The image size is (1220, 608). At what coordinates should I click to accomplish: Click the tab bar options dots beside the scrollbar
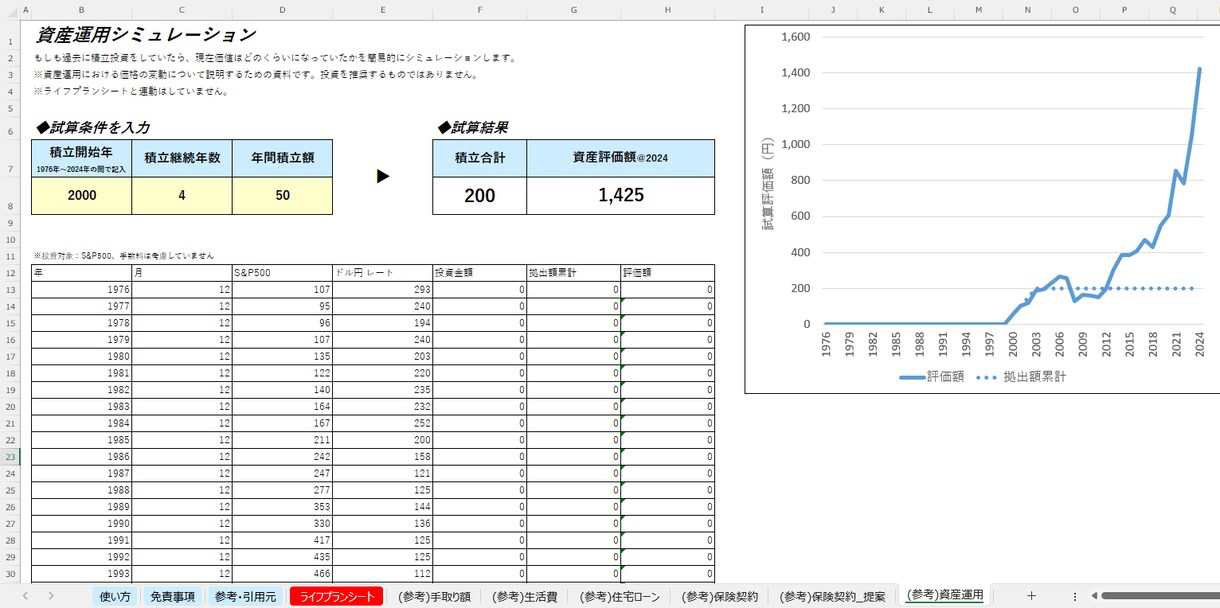click(1074, 596)
